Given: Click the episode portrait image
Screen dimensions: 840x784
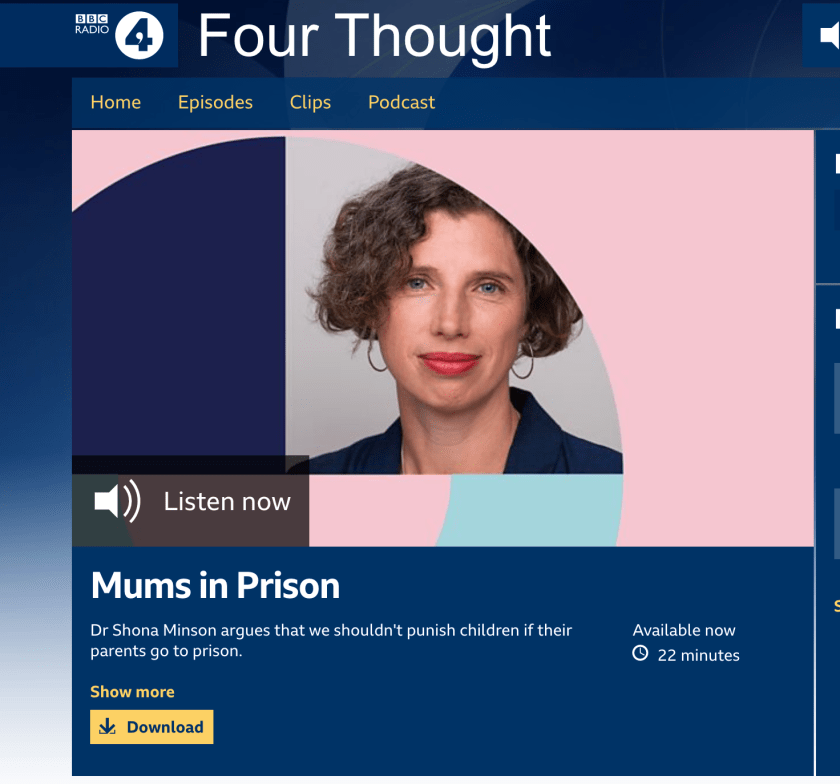Looking at the screenshot, I should pyautogui.click(x=443, y=338).
